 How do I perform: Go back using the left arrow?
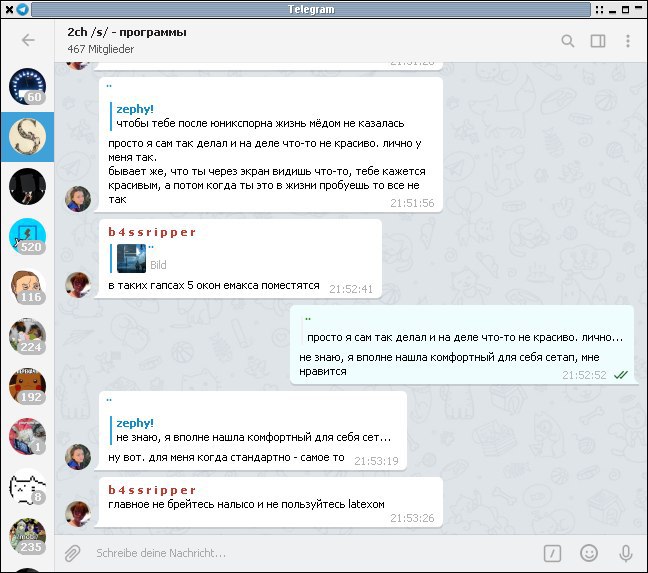point(28,40)
